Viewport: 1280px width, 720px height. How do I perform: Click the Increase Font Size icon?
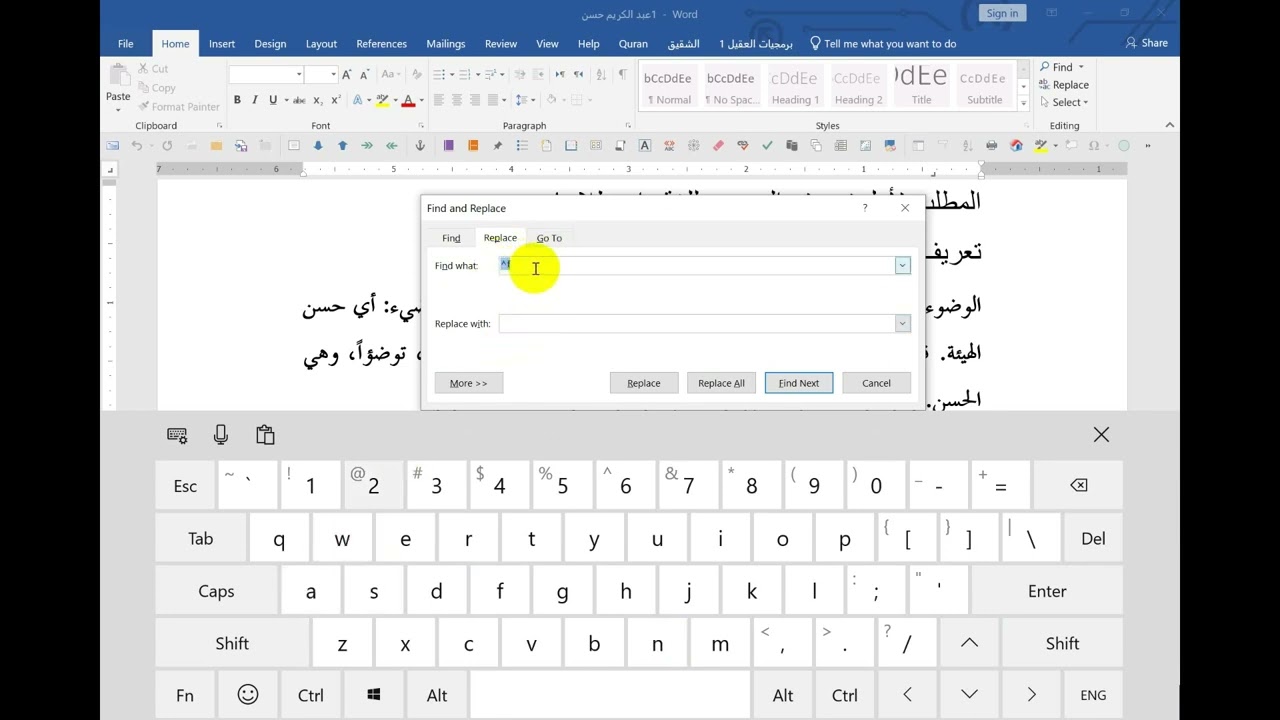346,75
